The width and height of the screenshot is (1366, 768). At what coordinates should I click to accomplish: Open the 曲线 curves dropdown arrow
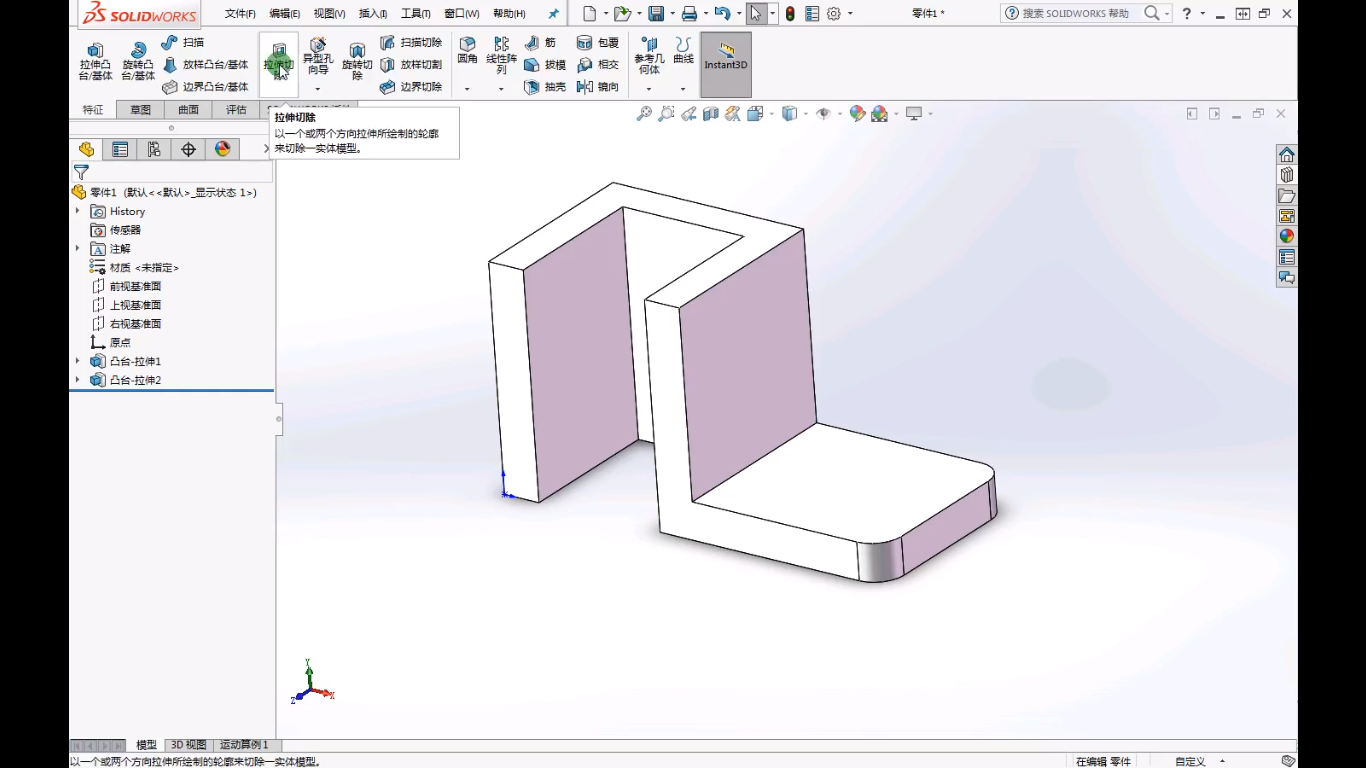pos(683,89)
